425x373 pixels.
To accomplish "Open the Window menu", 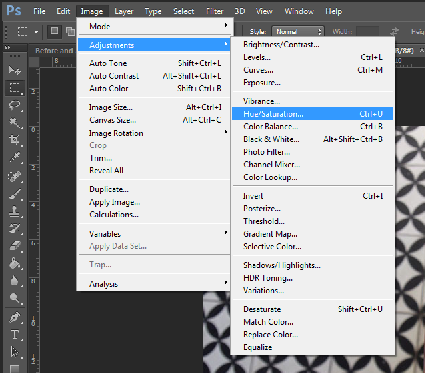I will 299,11.
